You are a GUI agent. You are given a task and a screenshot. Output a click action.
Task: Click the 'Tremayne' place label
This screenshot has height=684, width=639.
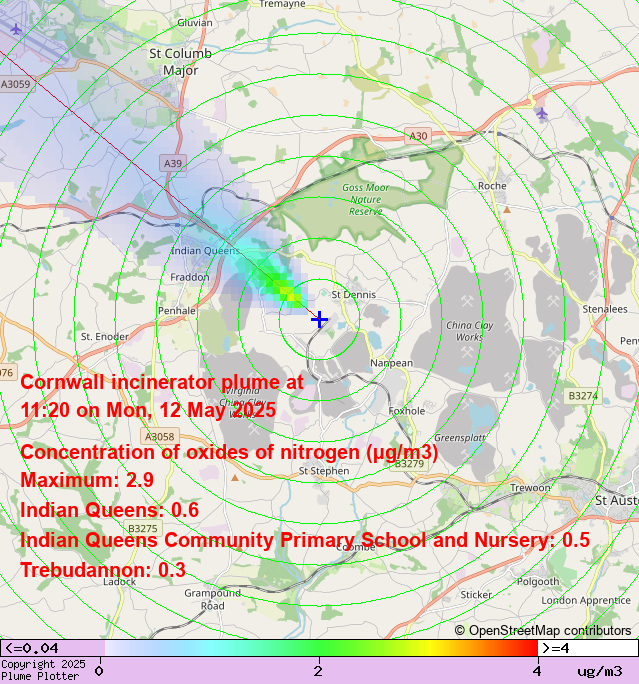(282, 4)
